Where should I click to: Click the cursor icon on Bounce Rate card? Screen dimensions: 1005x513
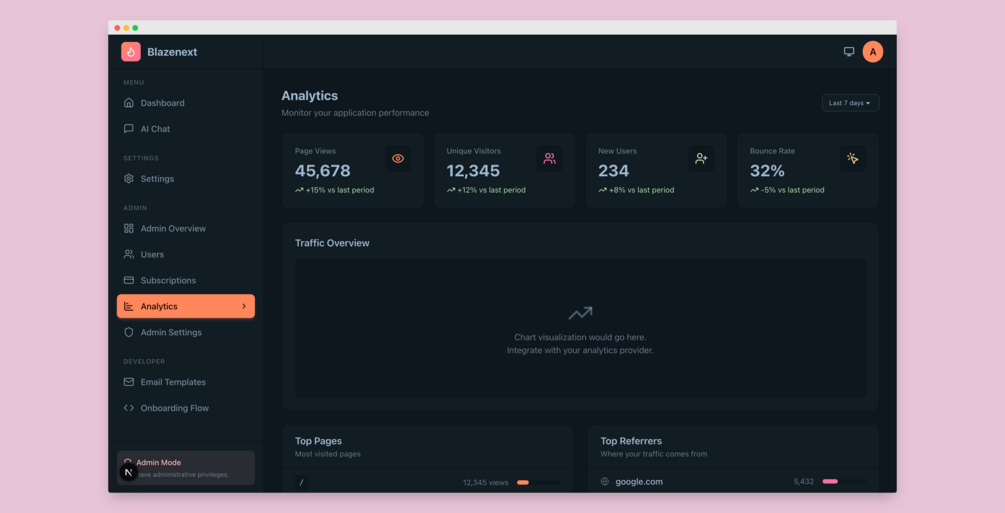coord(852,158)
